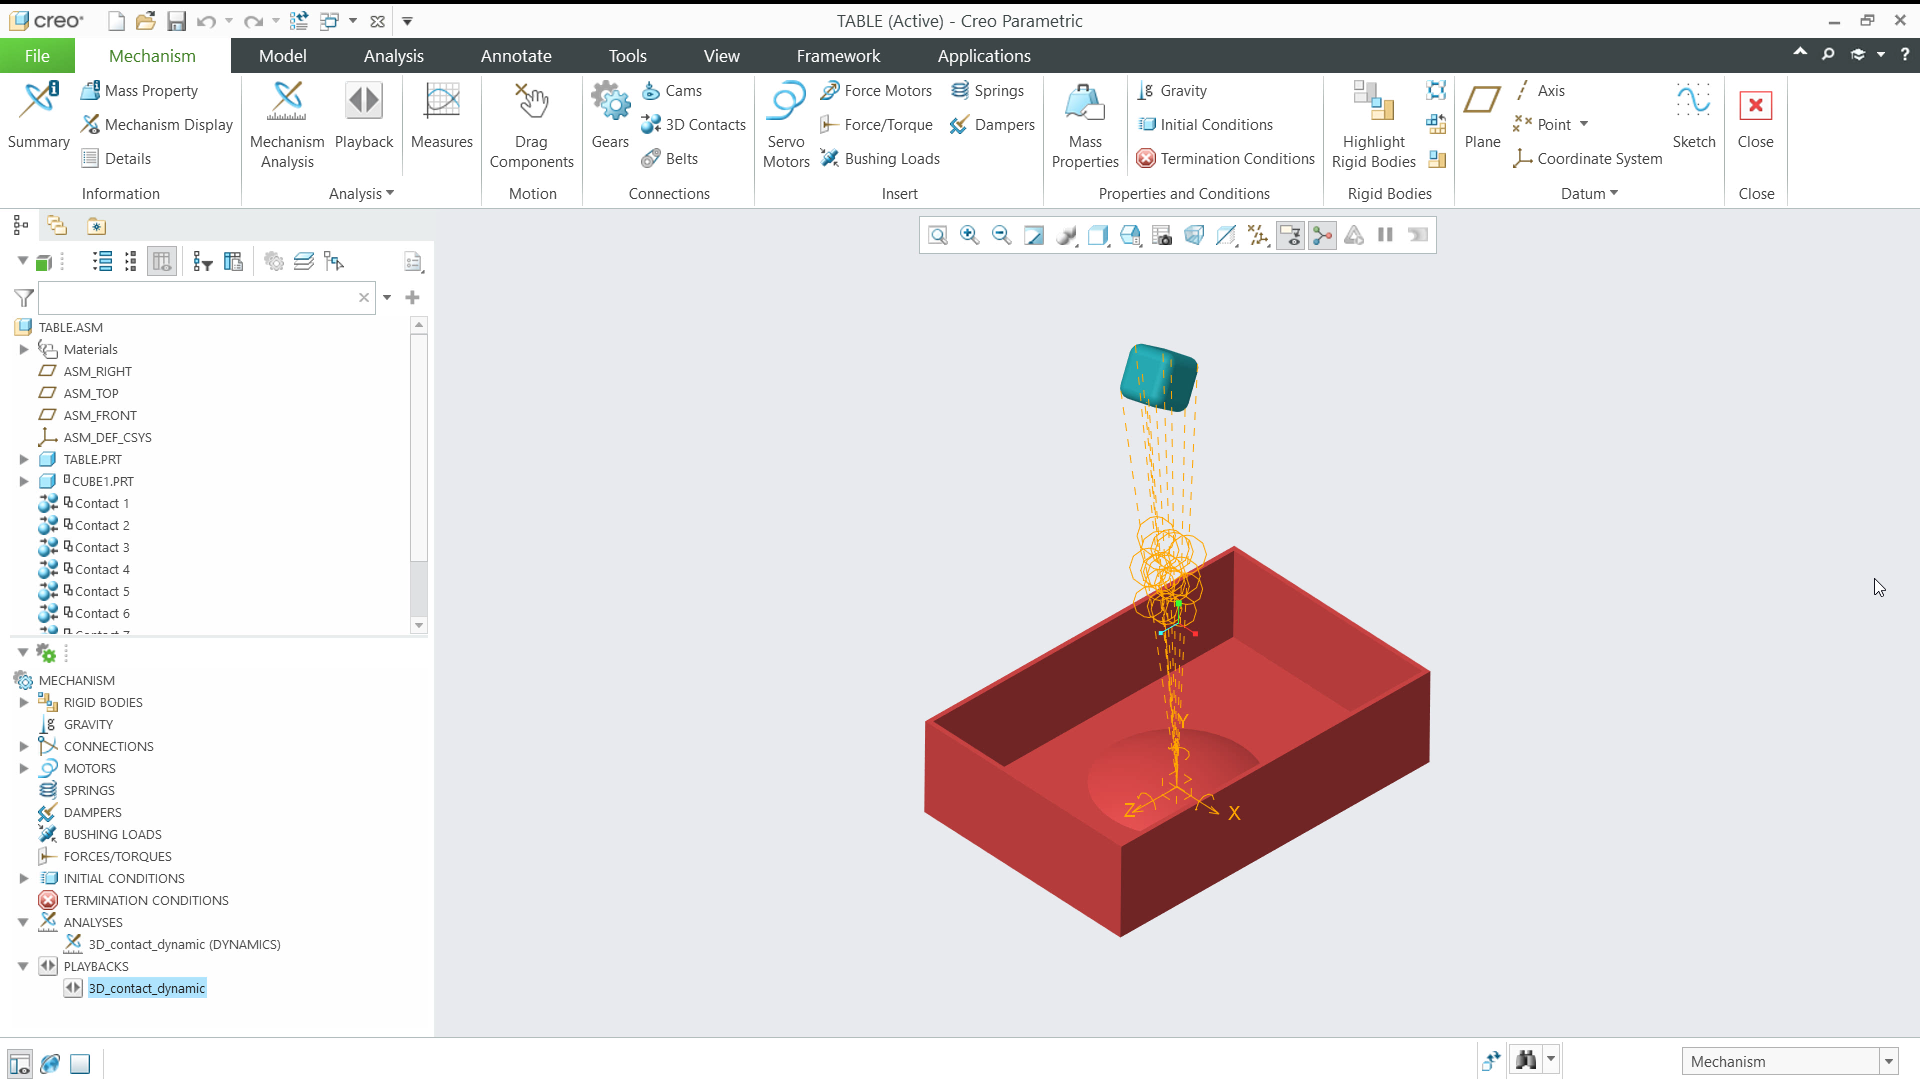The height and width of the screenshot is (1080, 1920).
Task: Open the Annotate tab
Action: pos(516,56)
